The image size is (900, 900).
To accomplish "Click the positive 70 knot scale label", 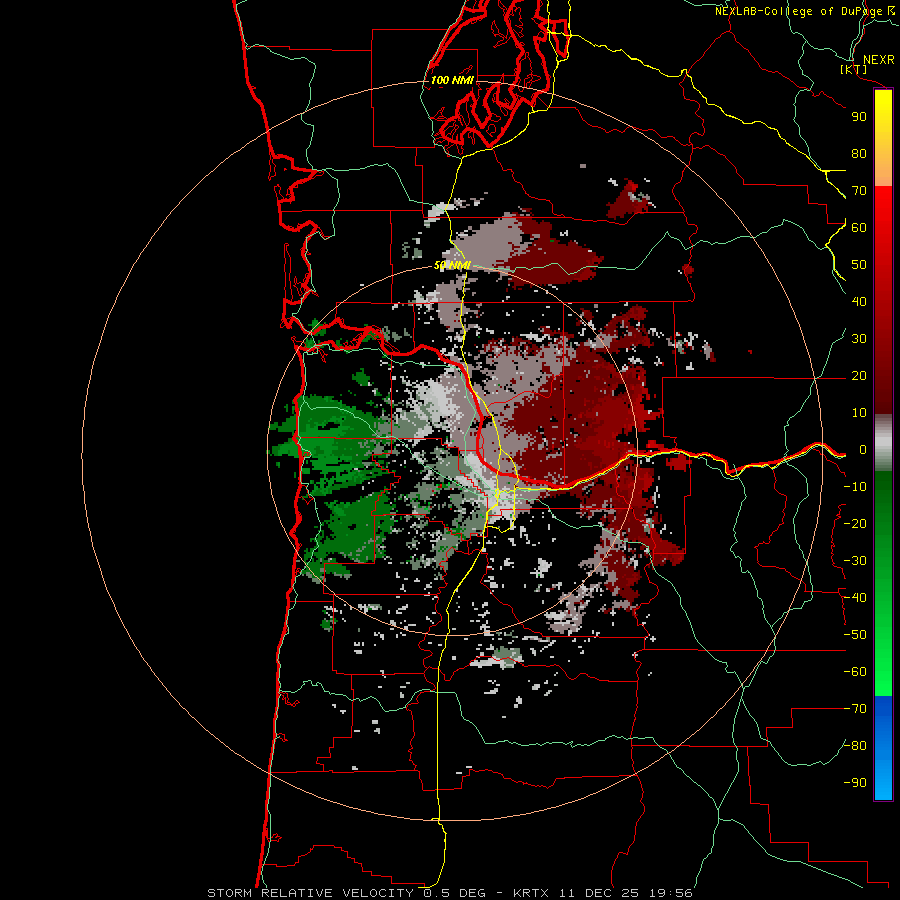I will tap(859, 191).
